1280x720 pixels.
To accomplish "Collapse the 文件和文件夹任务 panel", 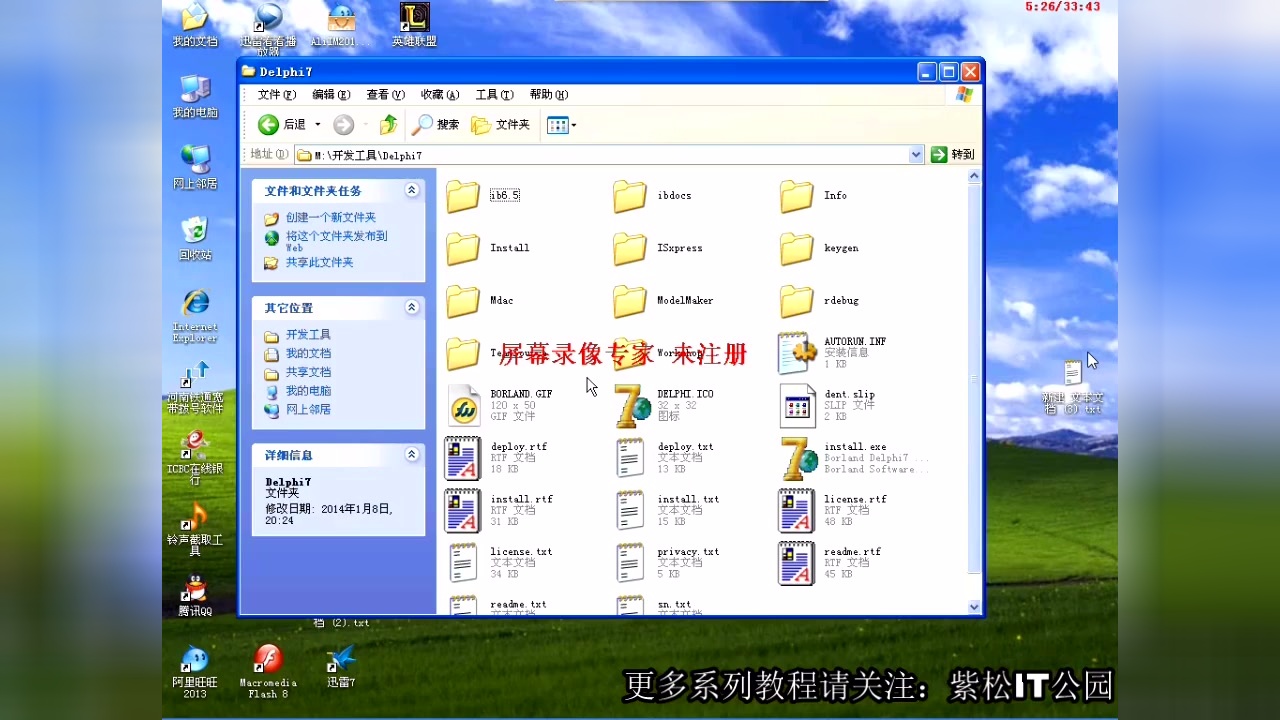I will point(412,190).
